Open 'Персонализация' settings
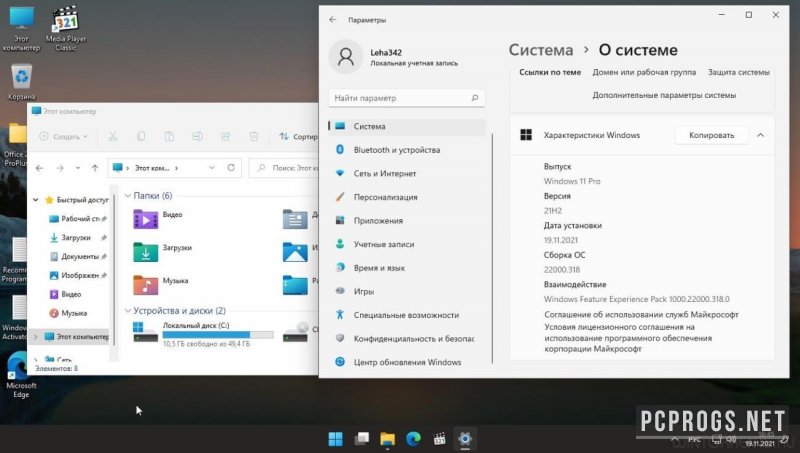Screen dimensions: 800x453 coord(407,197)
